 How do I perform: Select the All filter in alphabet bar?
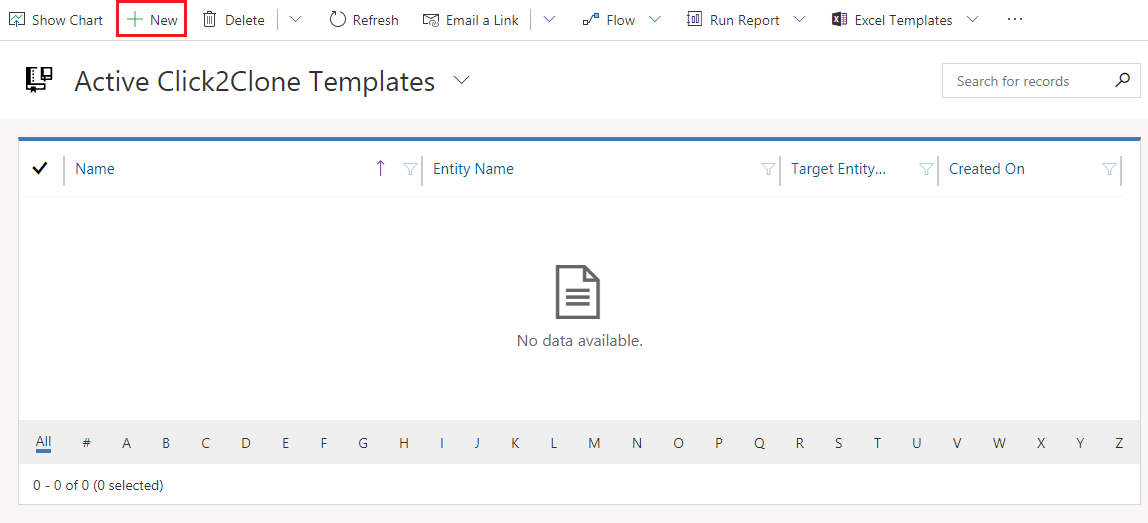point(44,442)
